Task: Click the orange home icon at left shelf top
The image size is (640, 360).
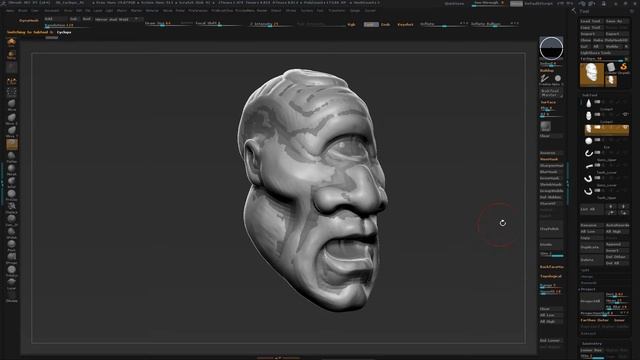Action: [11, 41]
